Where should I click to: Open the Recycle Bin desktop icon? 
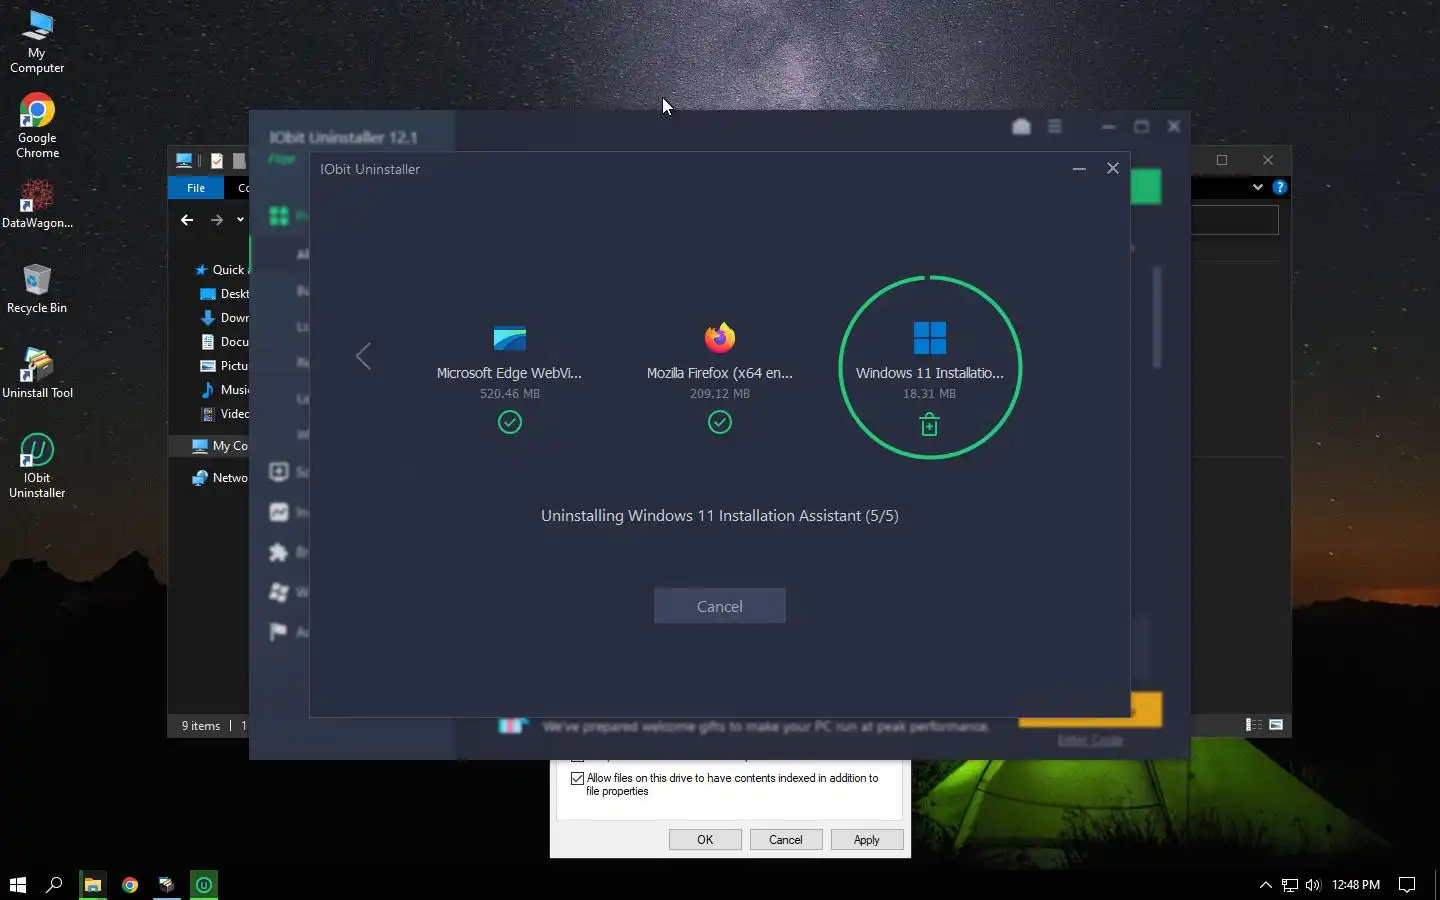pos(37,289)
